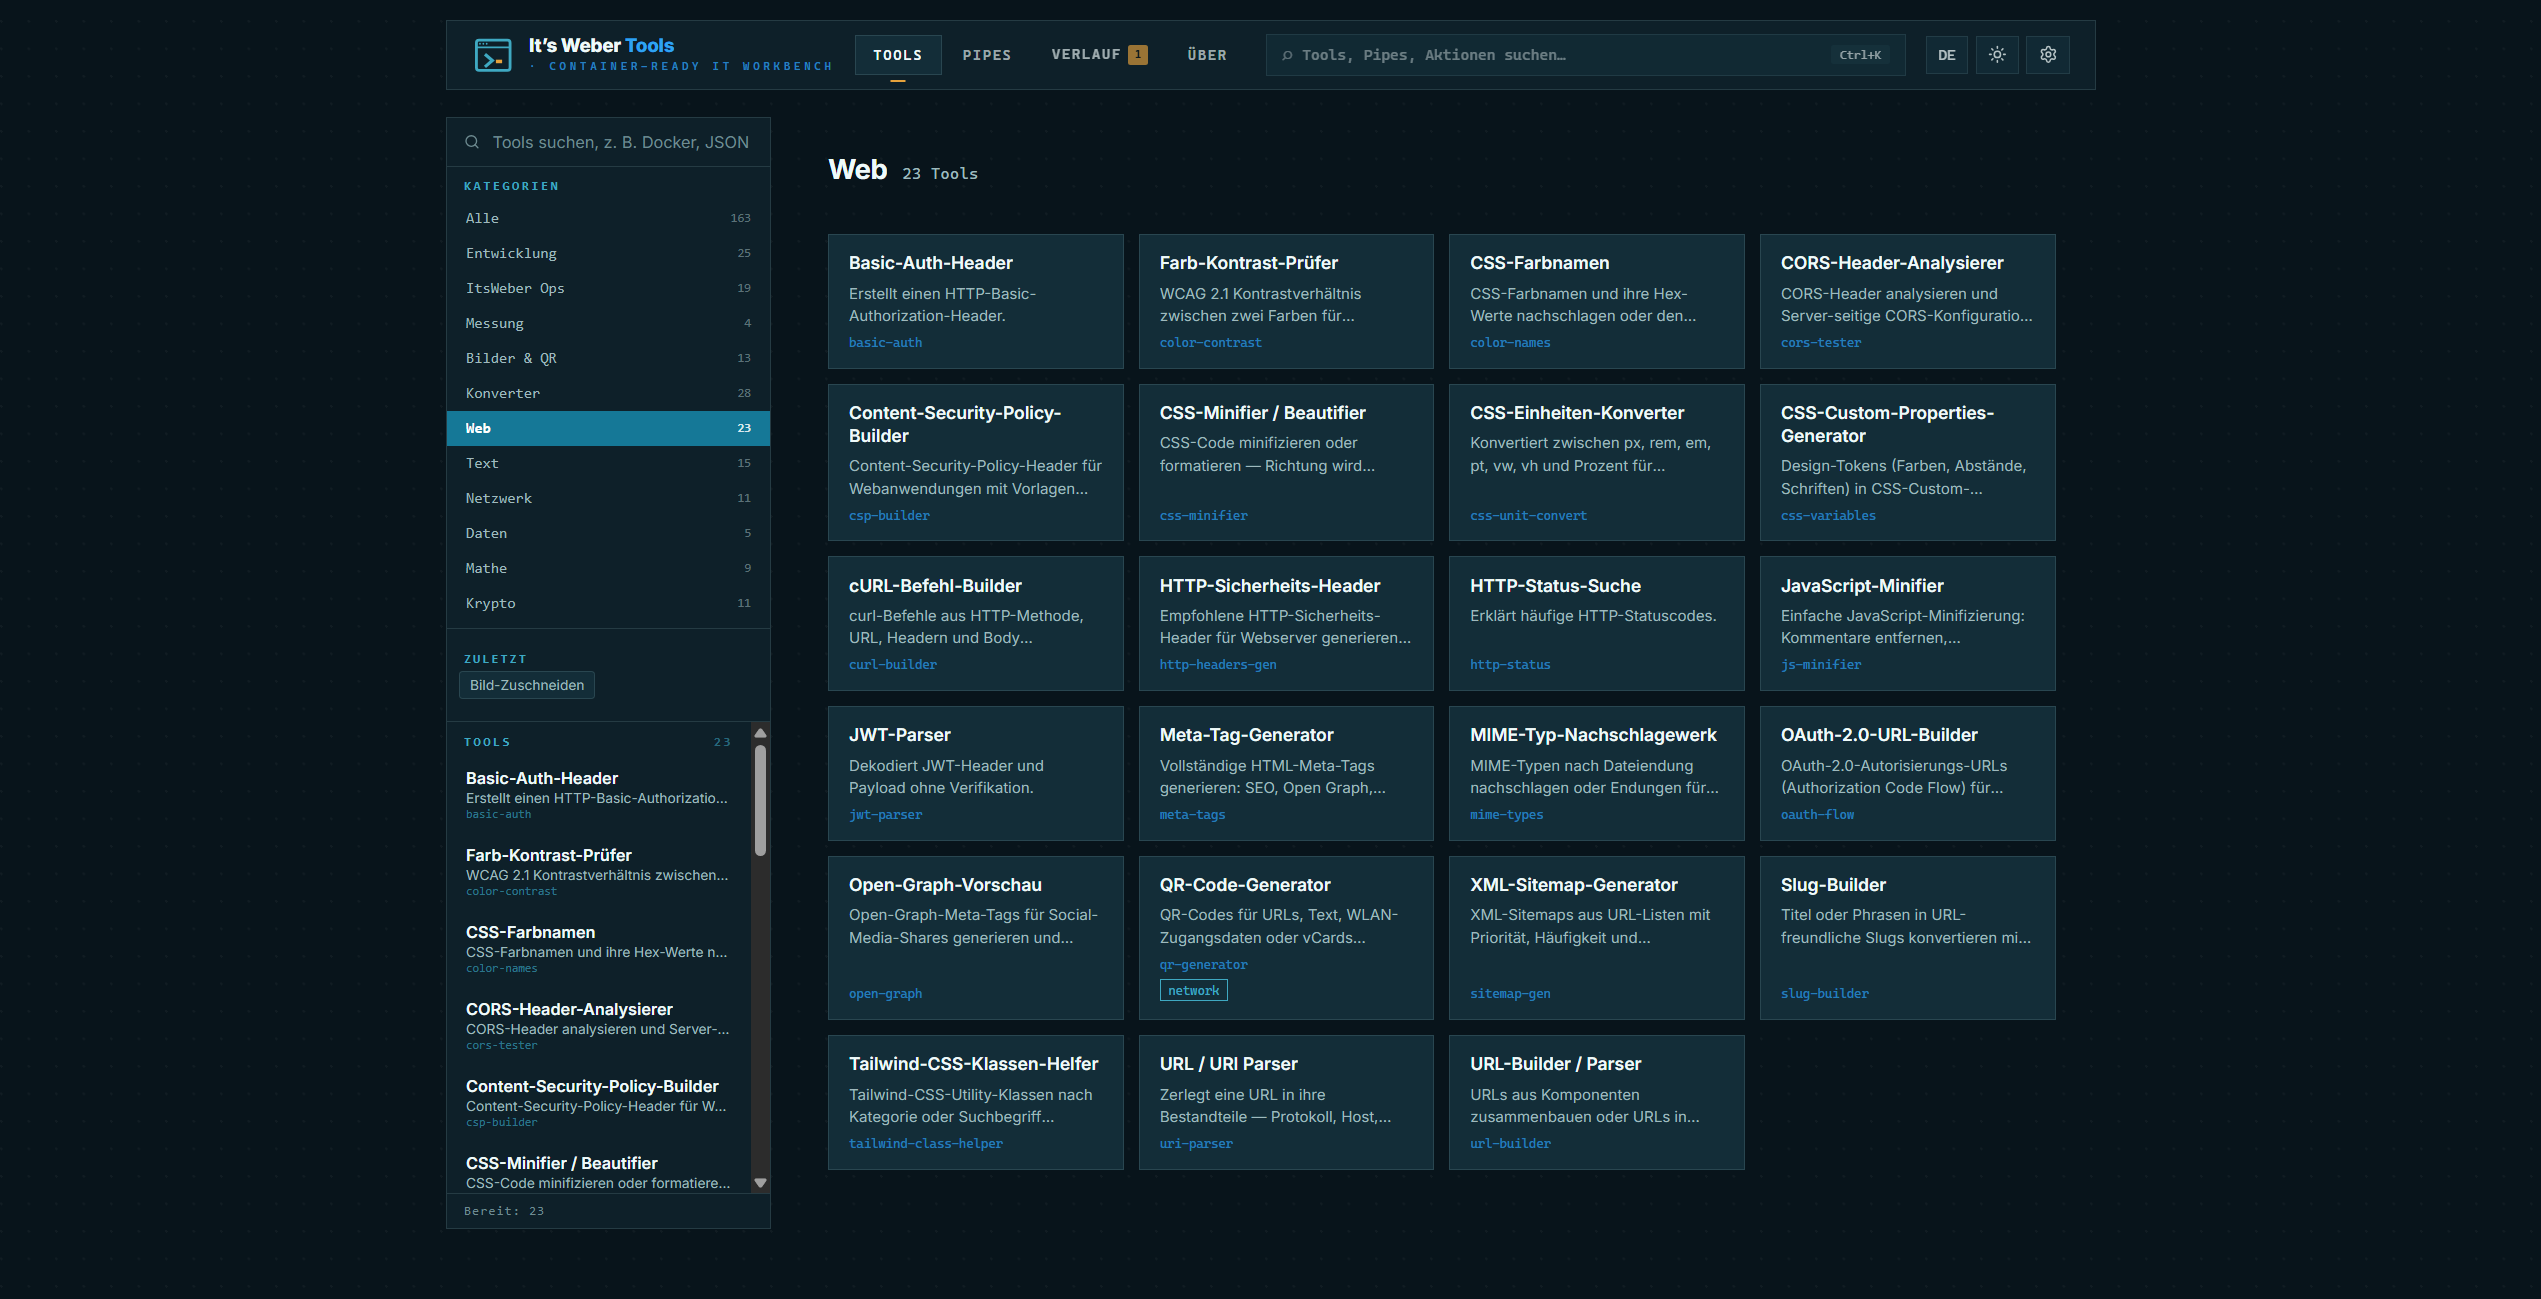Open the Slug-Builder card
2541x1299 pixels.
[x=1907, y=937]
